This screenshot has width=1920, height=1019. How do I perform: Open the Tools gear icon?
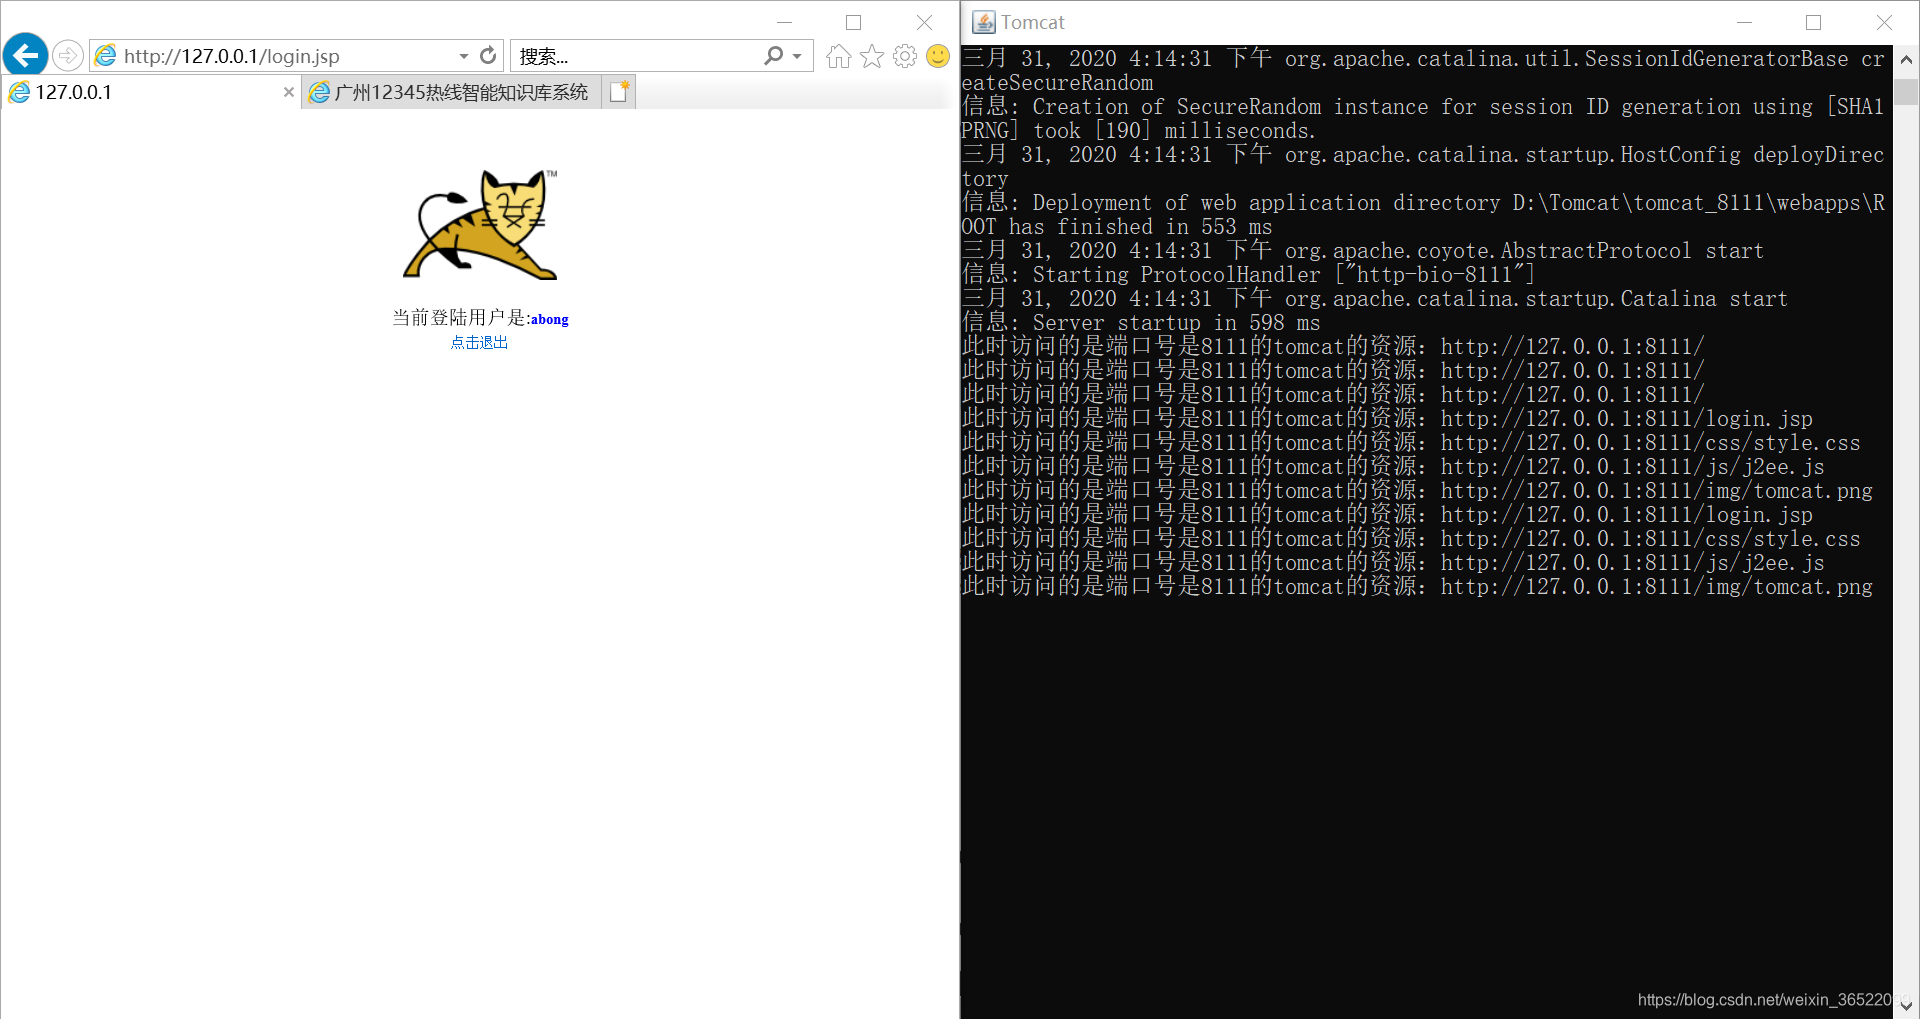905,56
